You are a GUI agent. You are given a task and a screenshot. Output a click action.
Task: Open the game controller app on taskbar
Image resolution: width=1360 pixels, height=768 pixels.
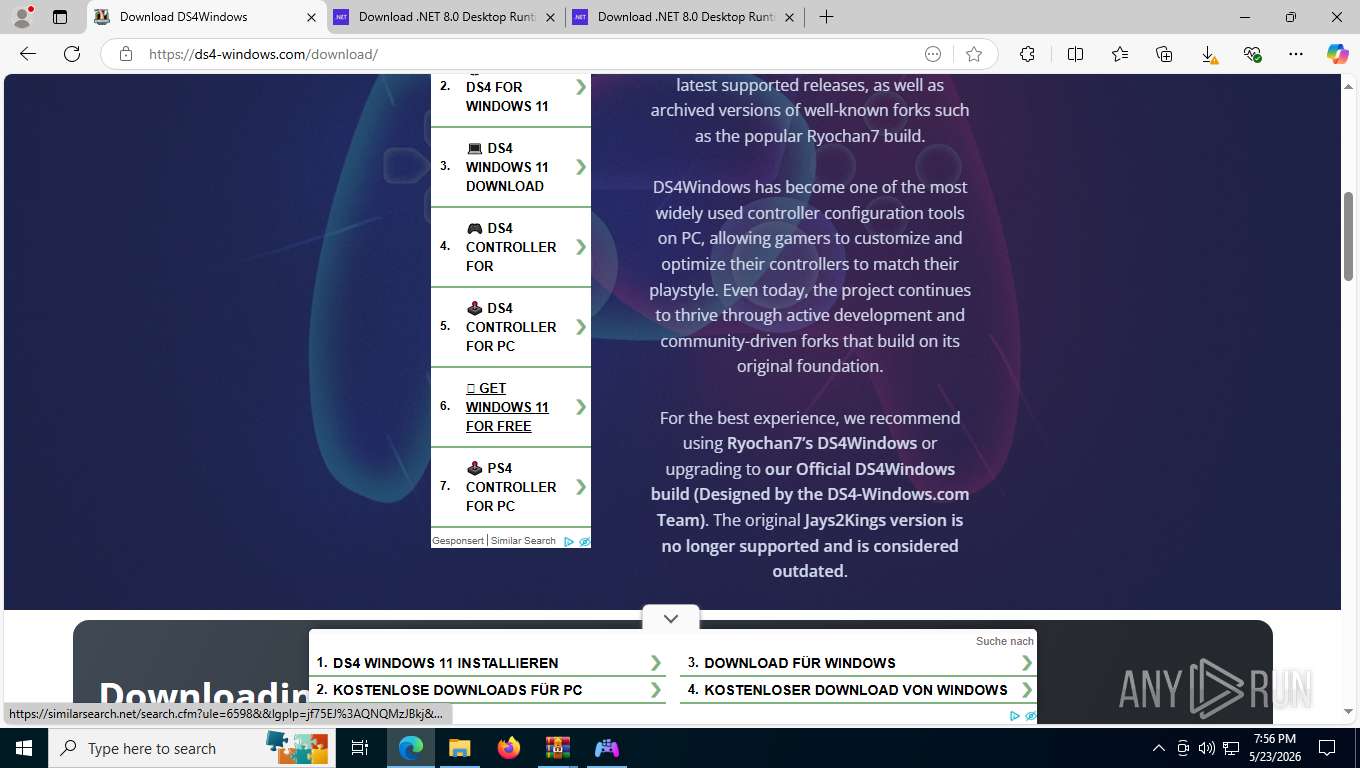click(x=606, y=748)
